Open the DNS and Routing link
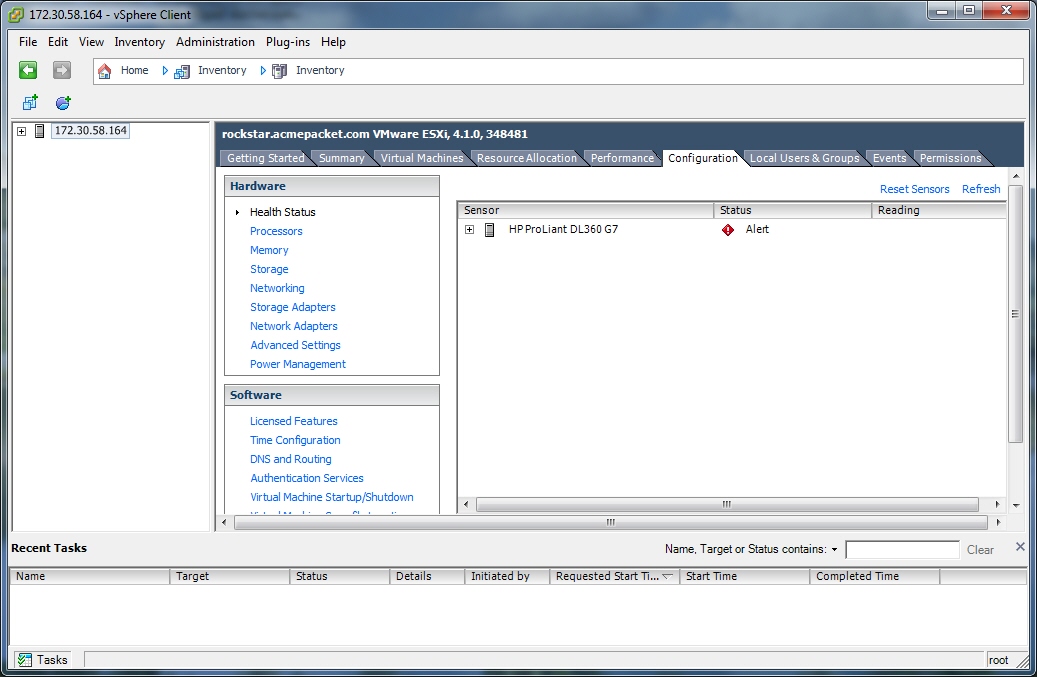Screen dimensions: 1037x677 coord(290,459)
